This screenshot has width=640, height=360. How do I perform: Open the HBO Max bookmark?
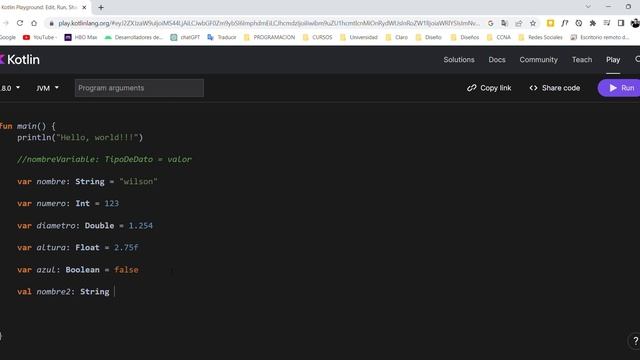[x=81, y=37]
